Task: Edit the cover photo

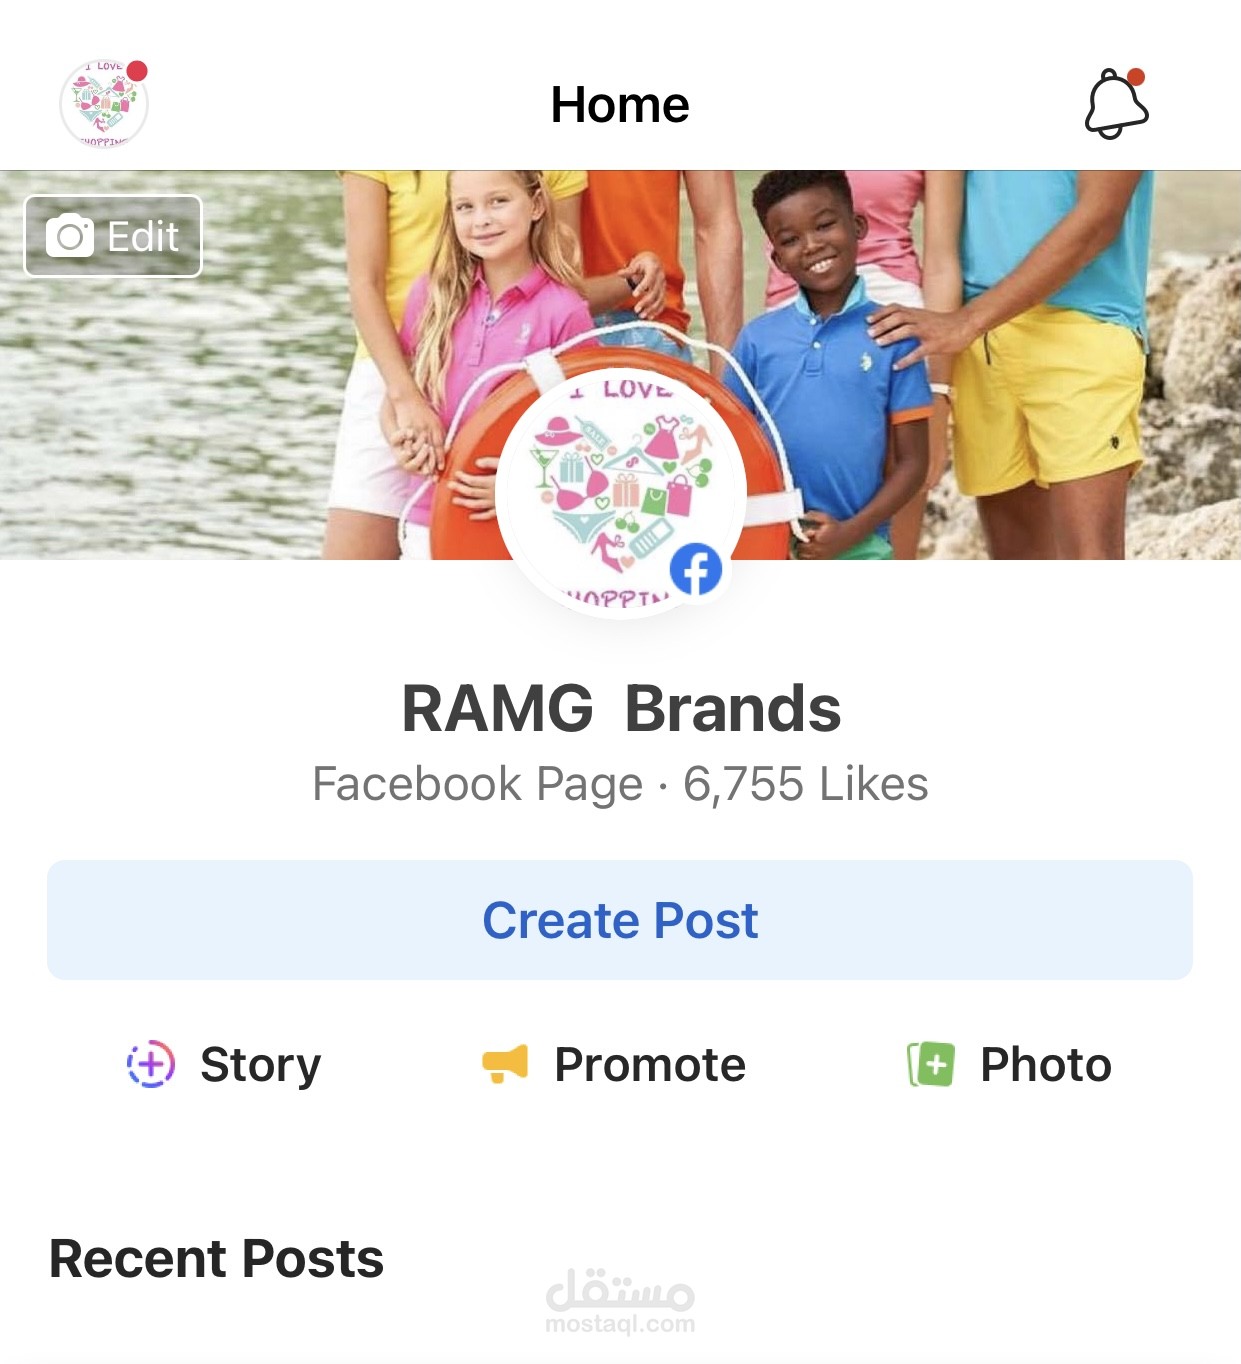Action: click(113, 236)
